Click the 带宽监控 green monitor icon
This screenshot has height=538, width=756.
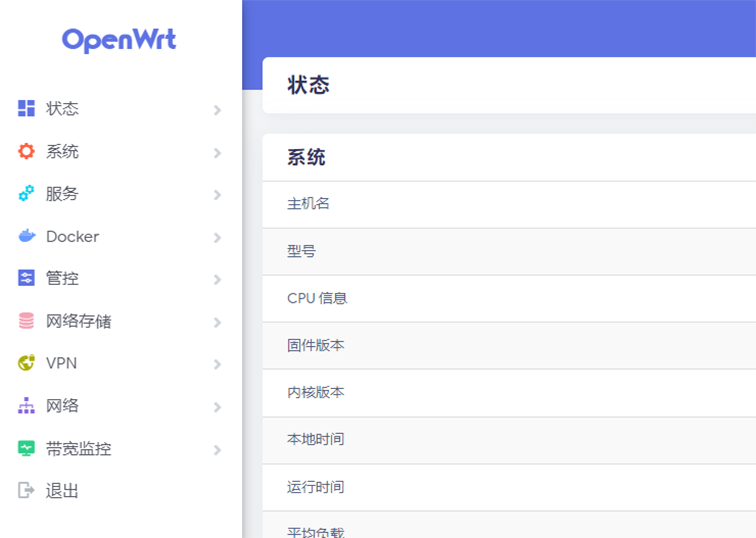click(26, 448)
